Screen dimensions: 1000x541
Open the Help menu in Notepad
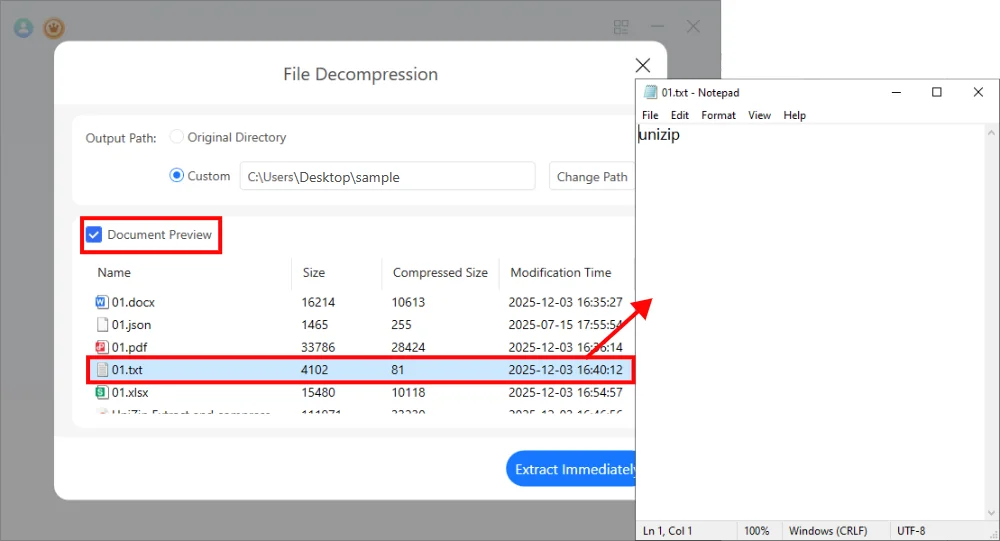click(794, 116)
